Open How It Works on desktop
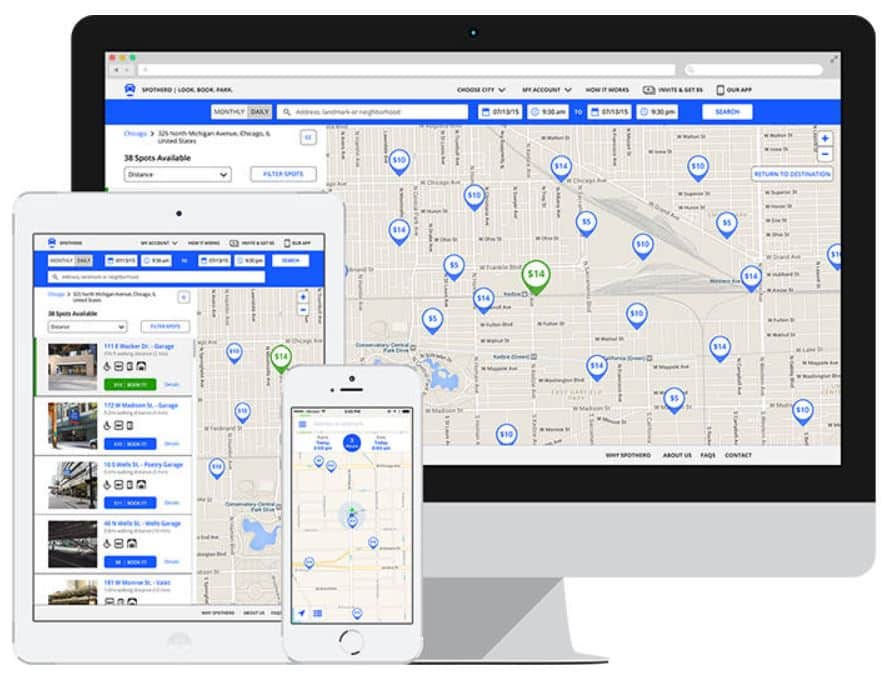 608,90
